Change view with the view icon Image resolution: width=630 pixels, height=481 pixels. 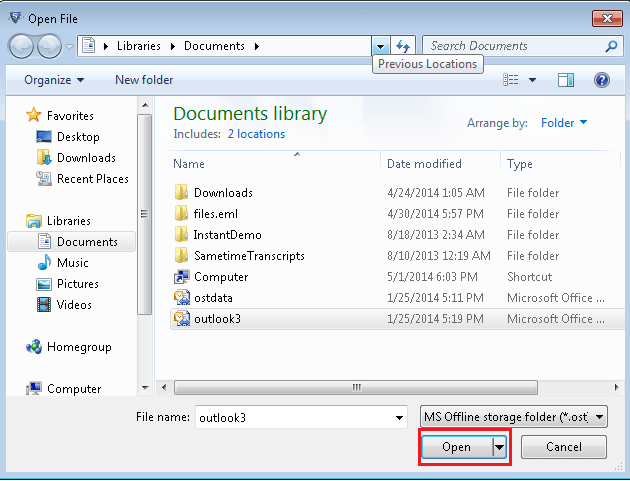point(511,80)
